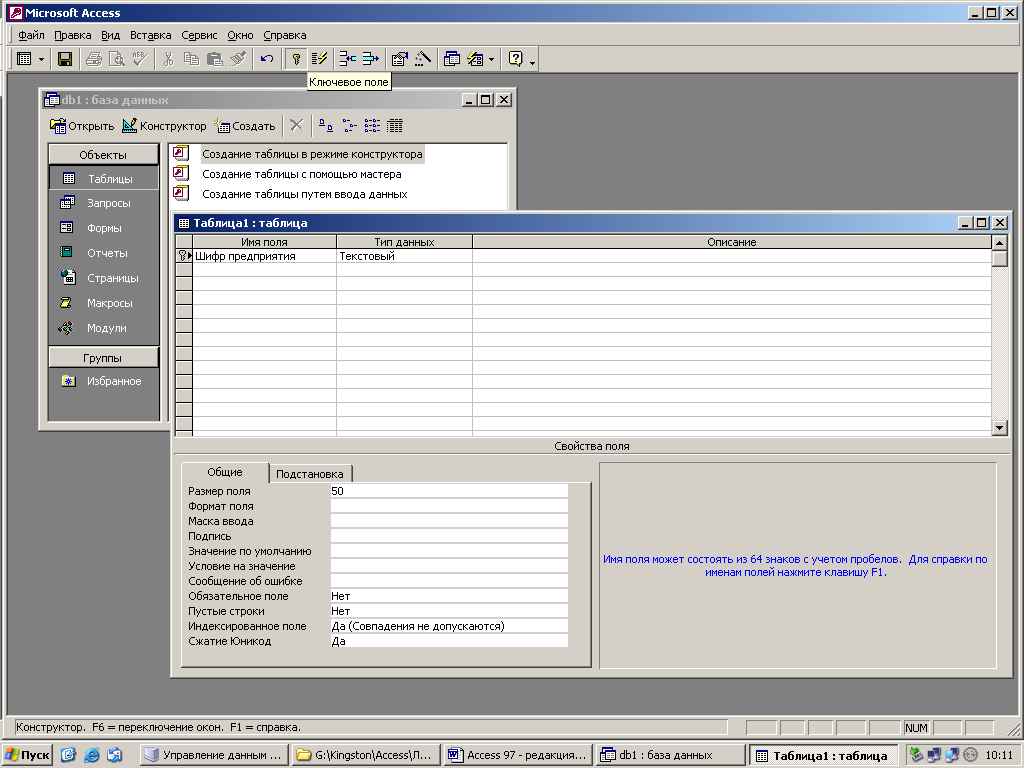Image resolution: width=1024 pixels, height=768 pixels.
Task: Click the Undo arrow icon
Action: [266, 59]
